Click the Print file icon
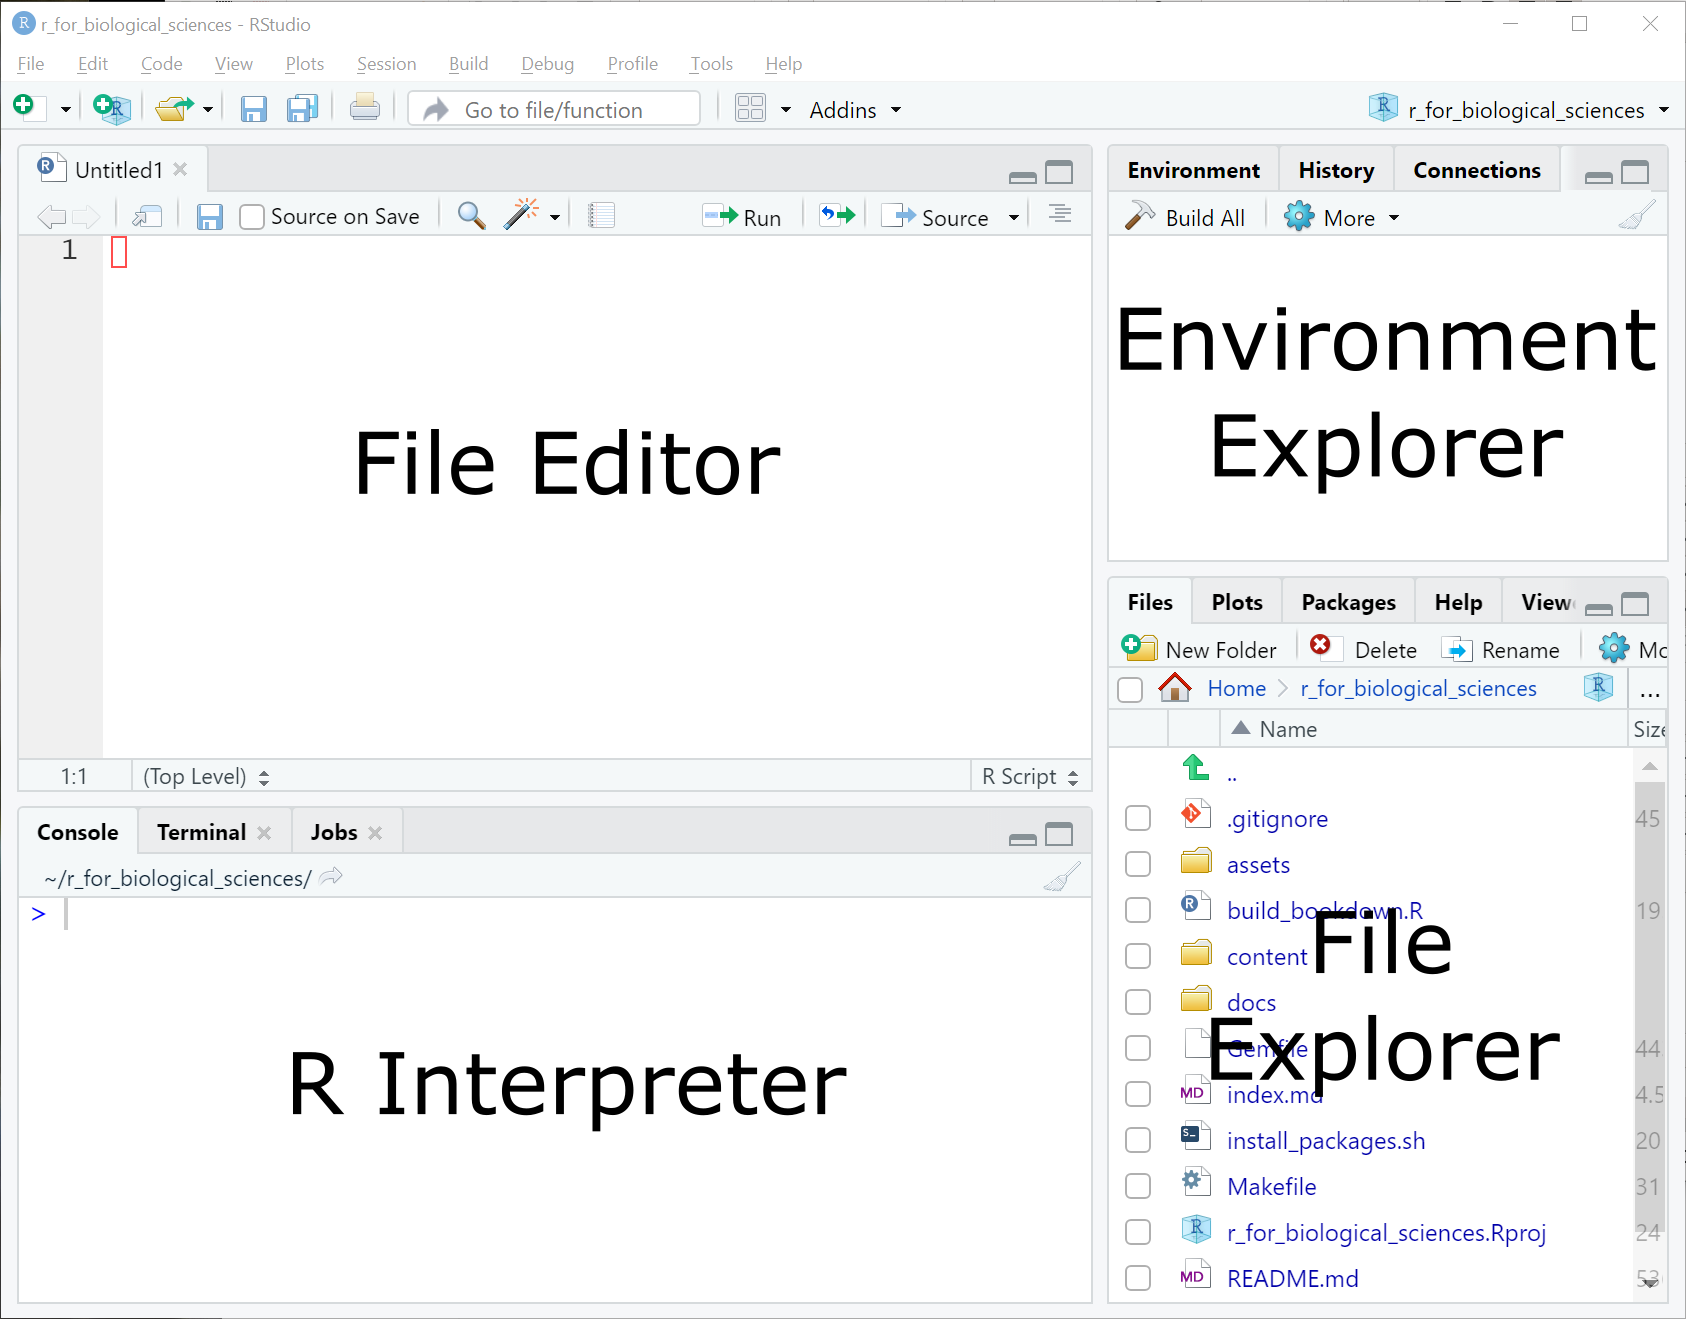 click(x=365, y=108)
